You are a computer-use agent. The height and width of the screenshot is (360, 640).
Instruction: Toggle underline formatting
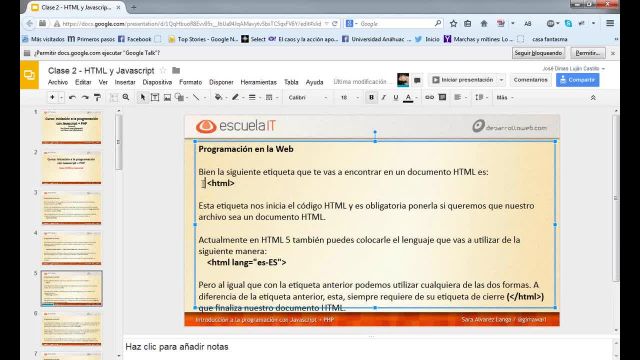tap(396, 98)
